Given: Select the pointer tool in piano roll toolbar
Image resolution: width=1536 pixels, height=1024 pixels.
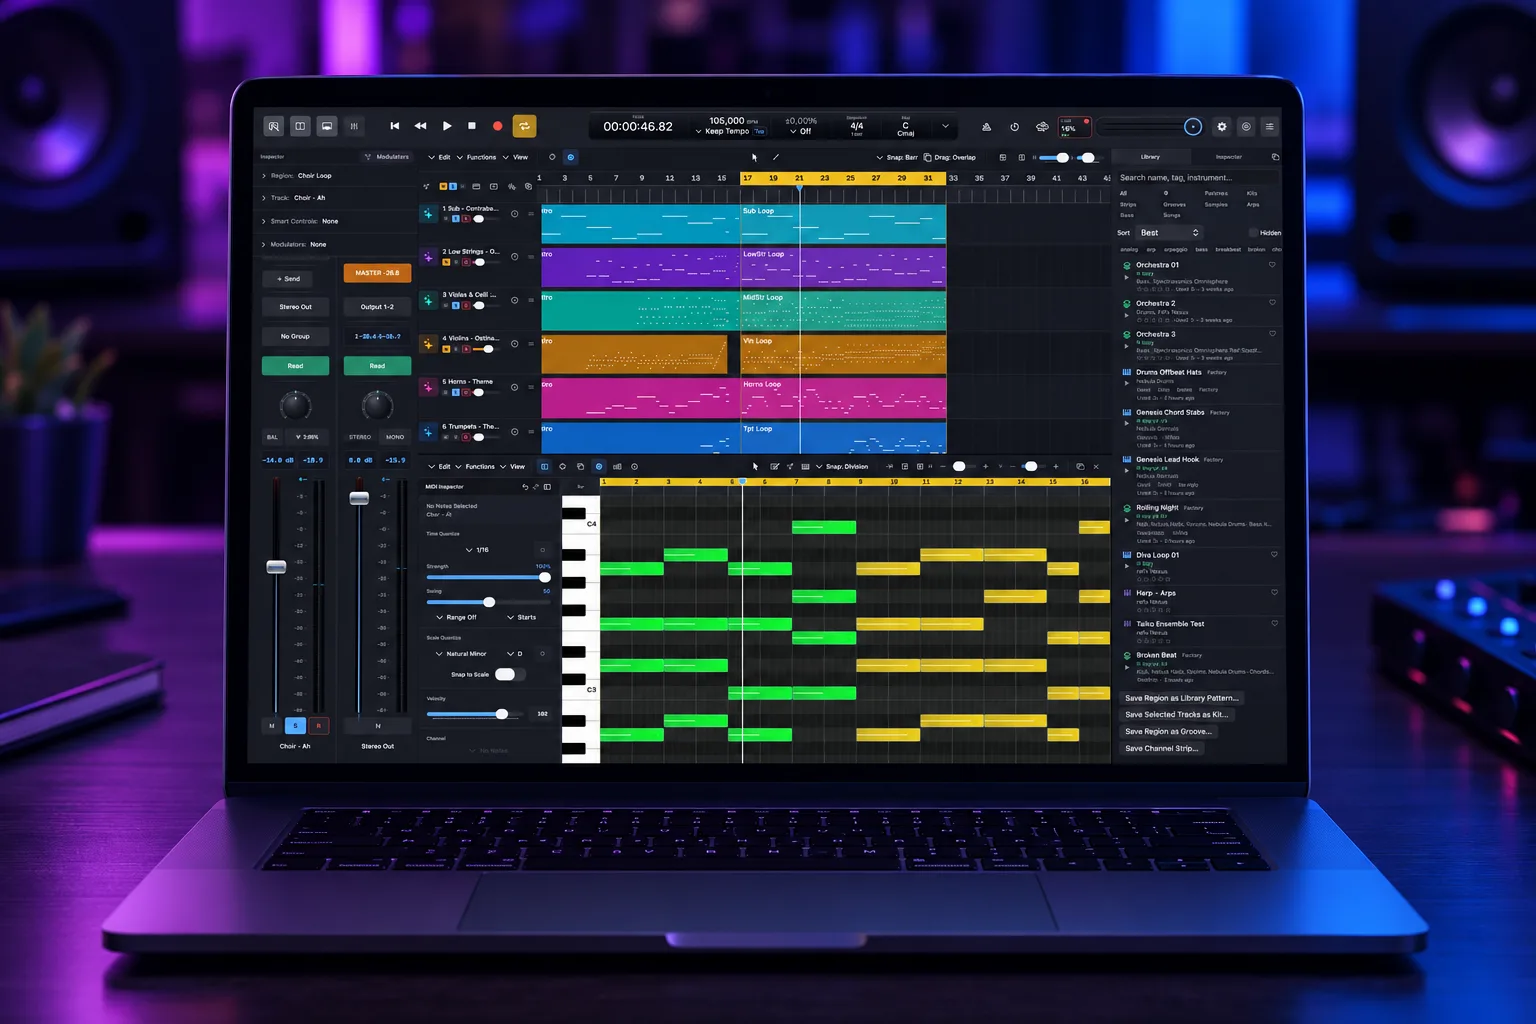Looking at the screenshot, I should click(755, 467).
